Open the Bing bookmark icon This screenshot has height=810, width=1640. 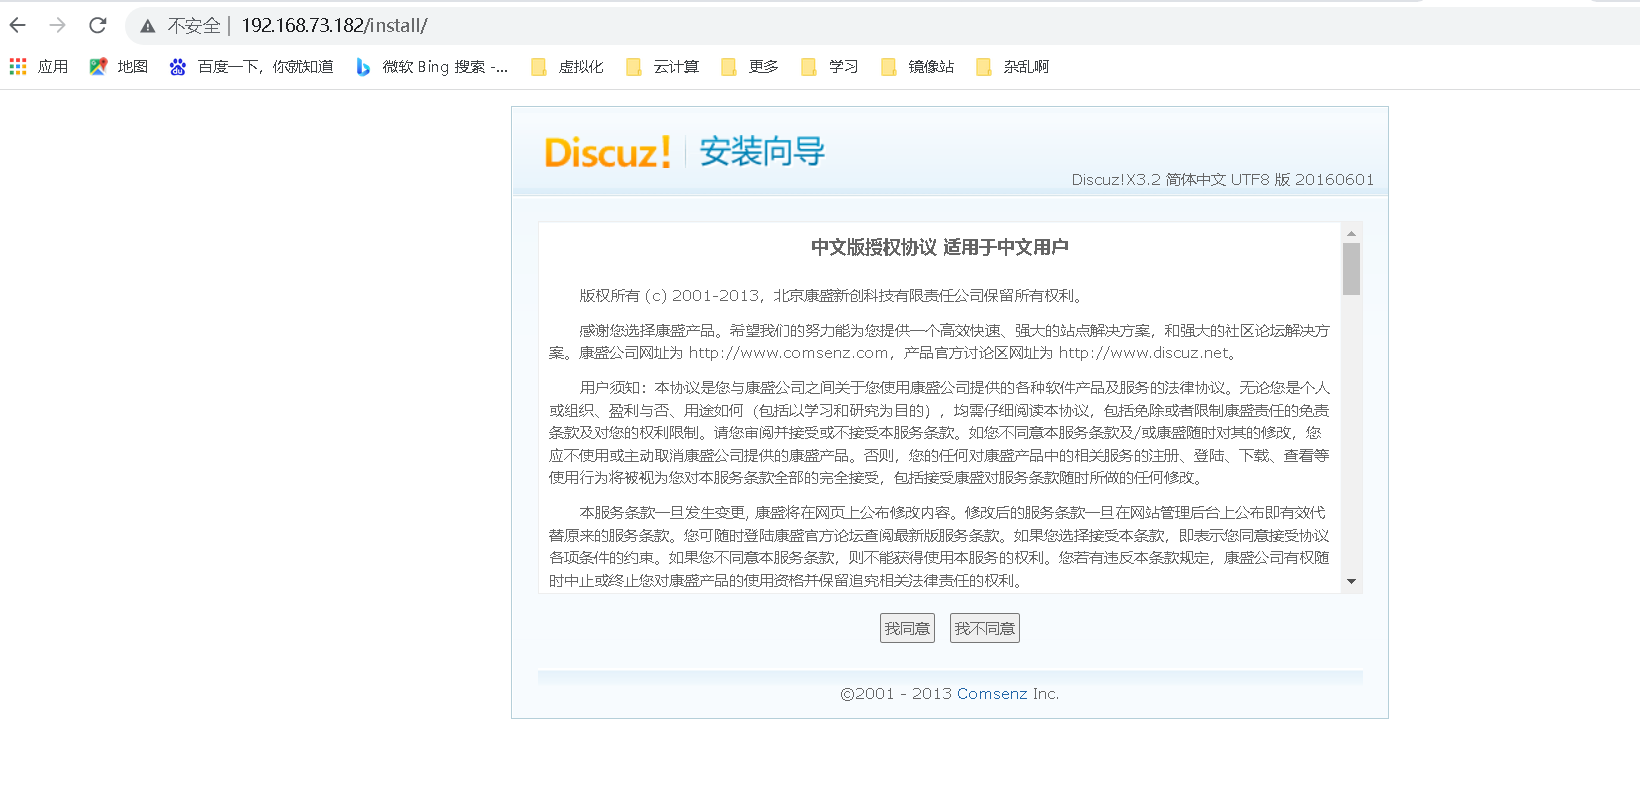pos(363,66)
